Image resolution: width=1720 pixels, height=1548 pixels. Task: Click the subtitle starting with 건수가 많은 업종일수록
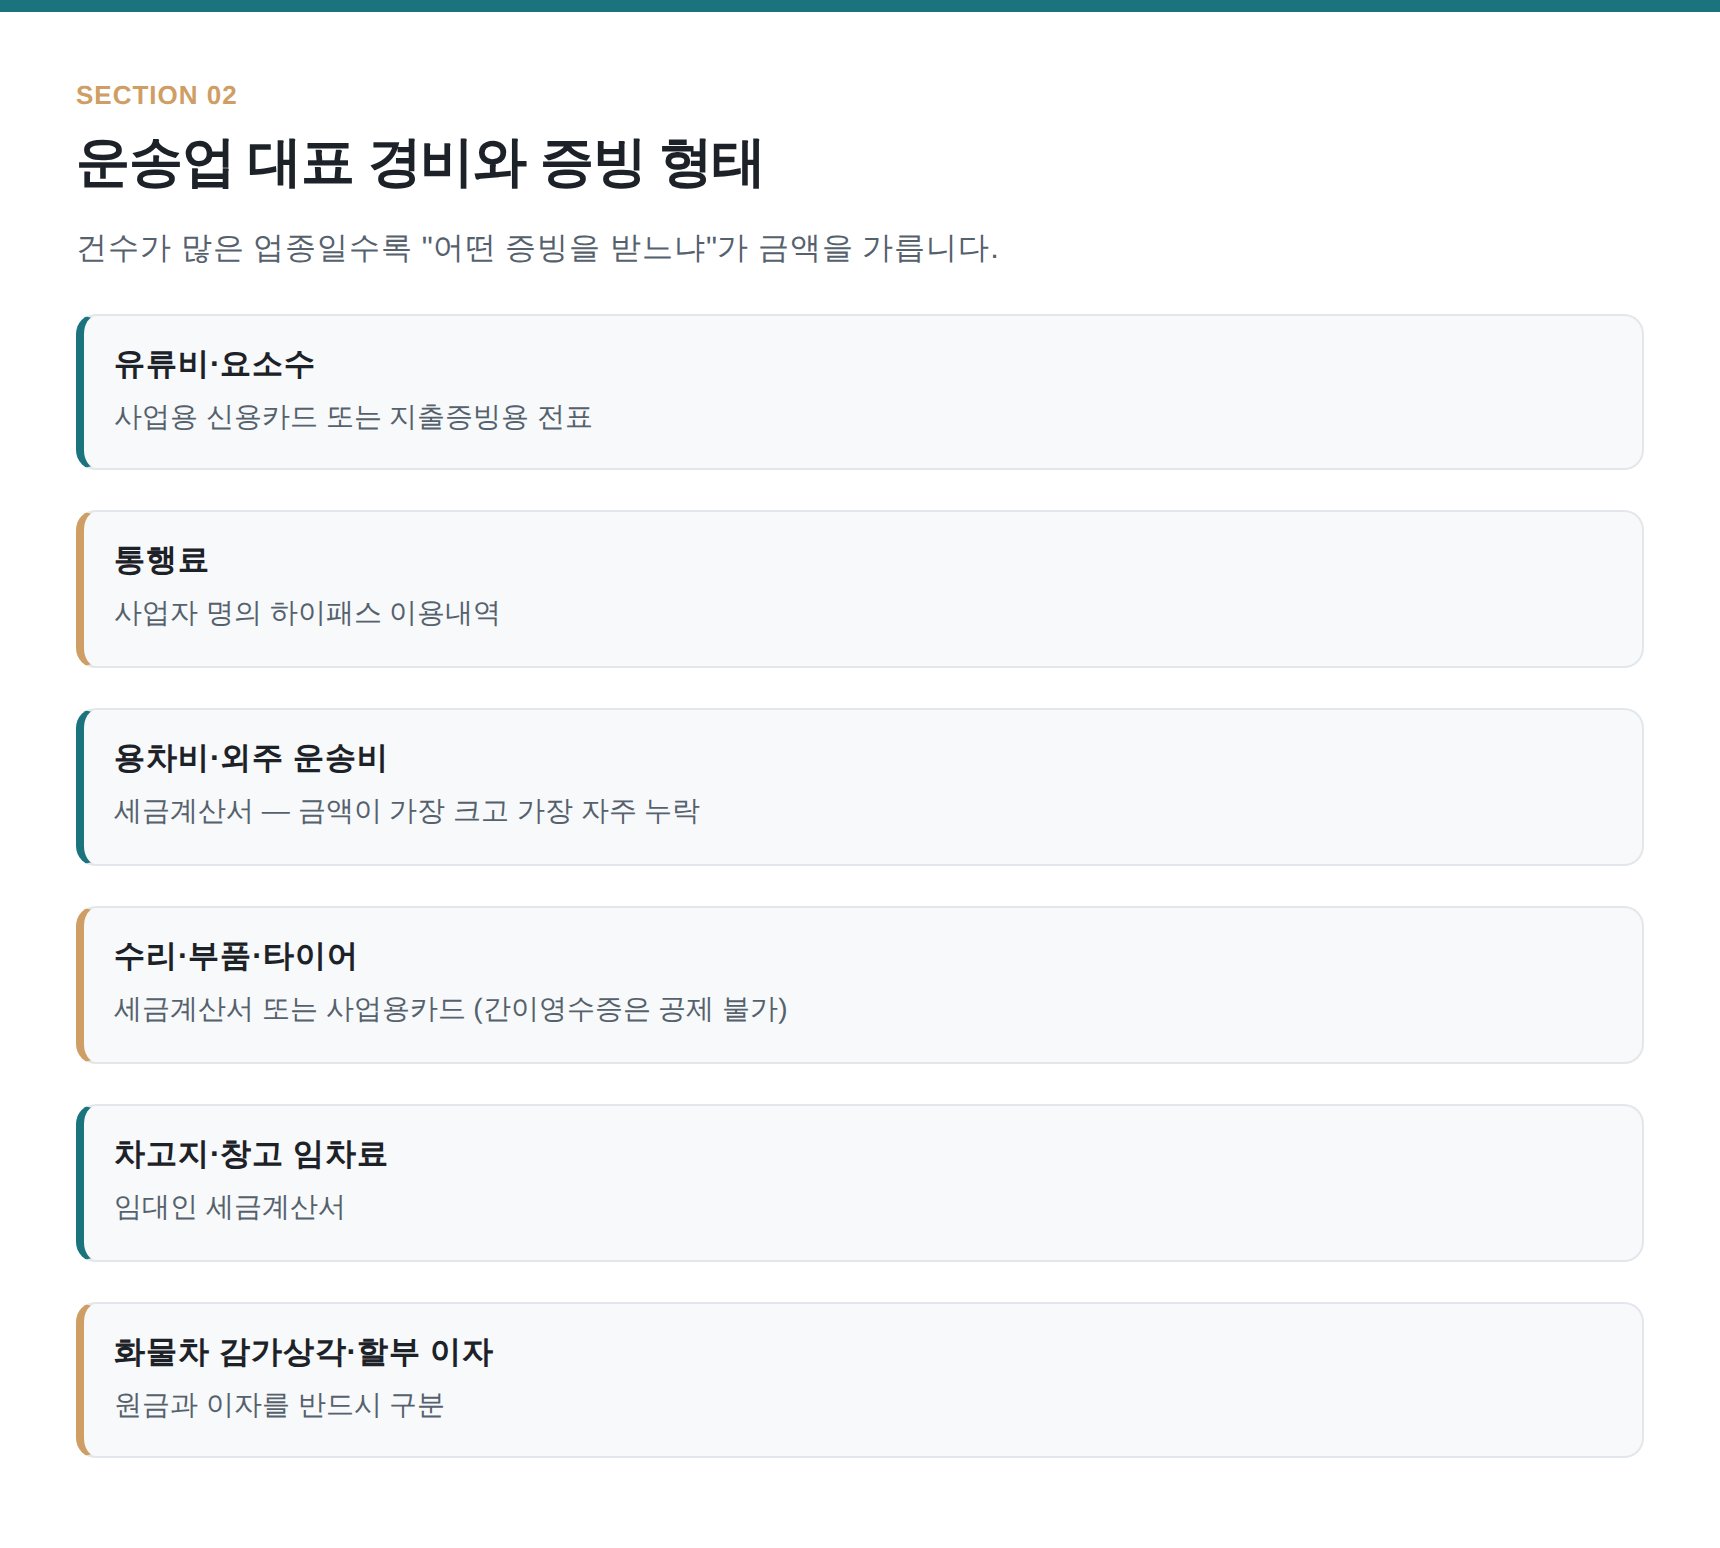tap(537, 248)
